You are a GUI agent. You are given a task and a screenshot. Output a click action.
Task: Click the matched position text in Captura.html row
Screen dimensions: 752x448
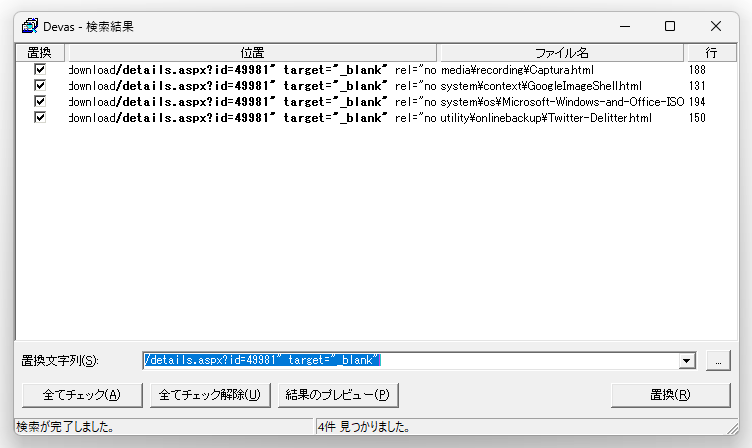coord(252,70)
